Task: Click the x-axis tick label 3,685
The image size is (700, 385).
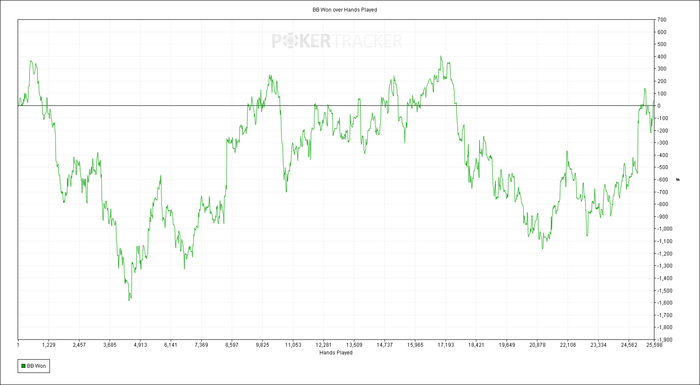Action: 109,345
